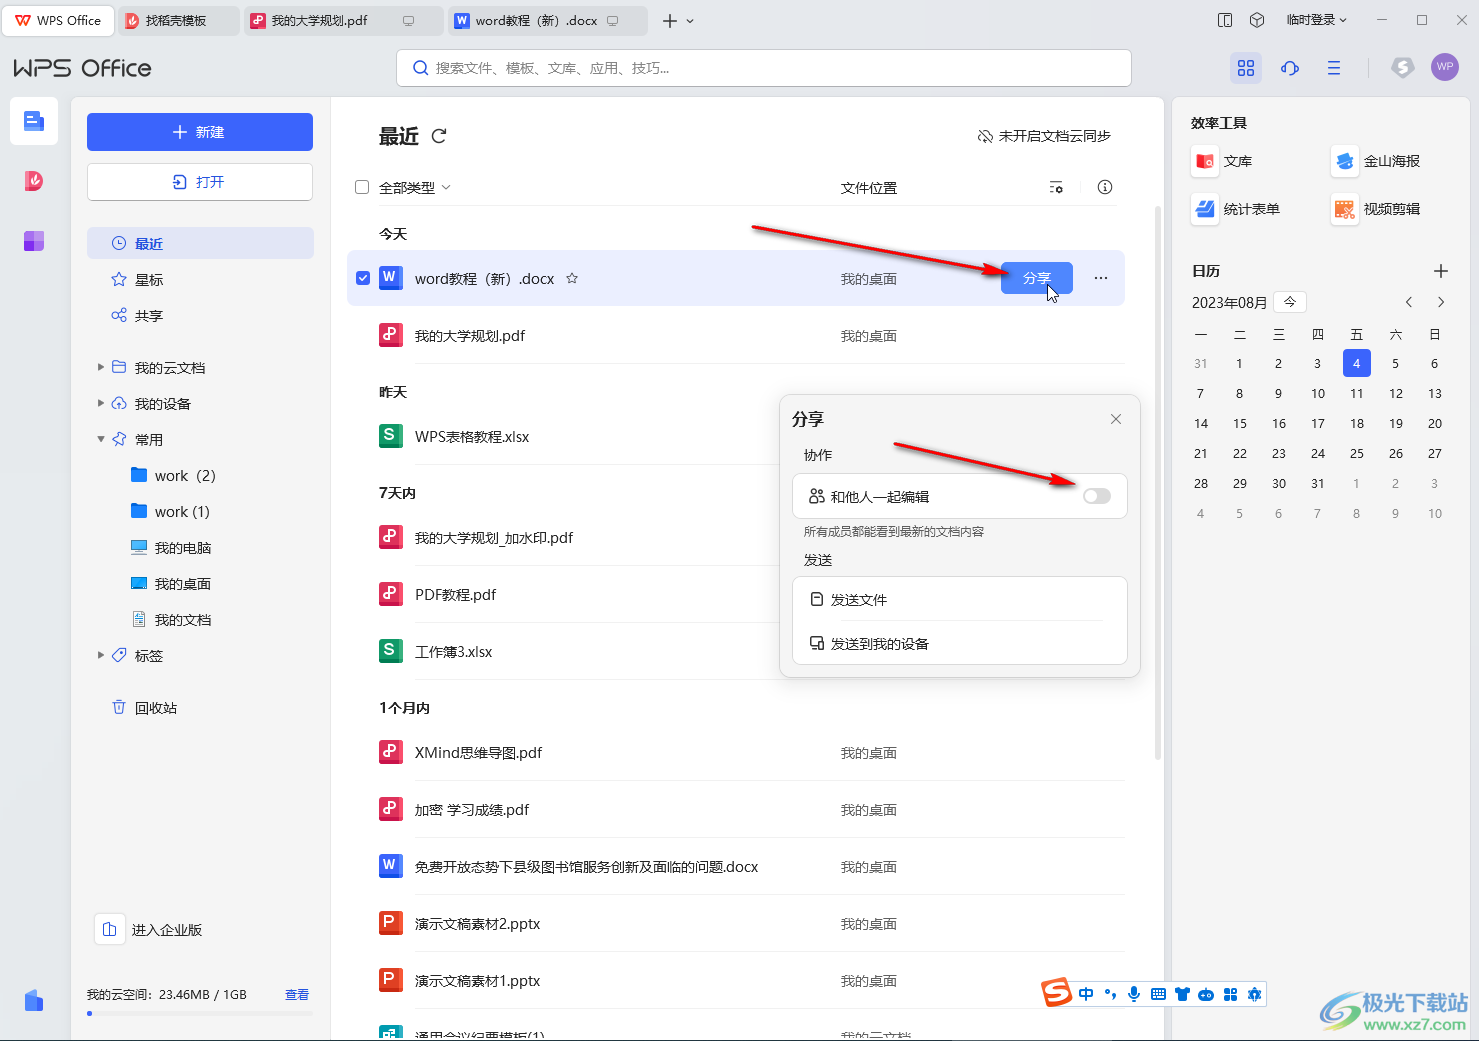Check the select-all files checkbox
Viewport: 1479px width, 1041px height.
(362, 187)
